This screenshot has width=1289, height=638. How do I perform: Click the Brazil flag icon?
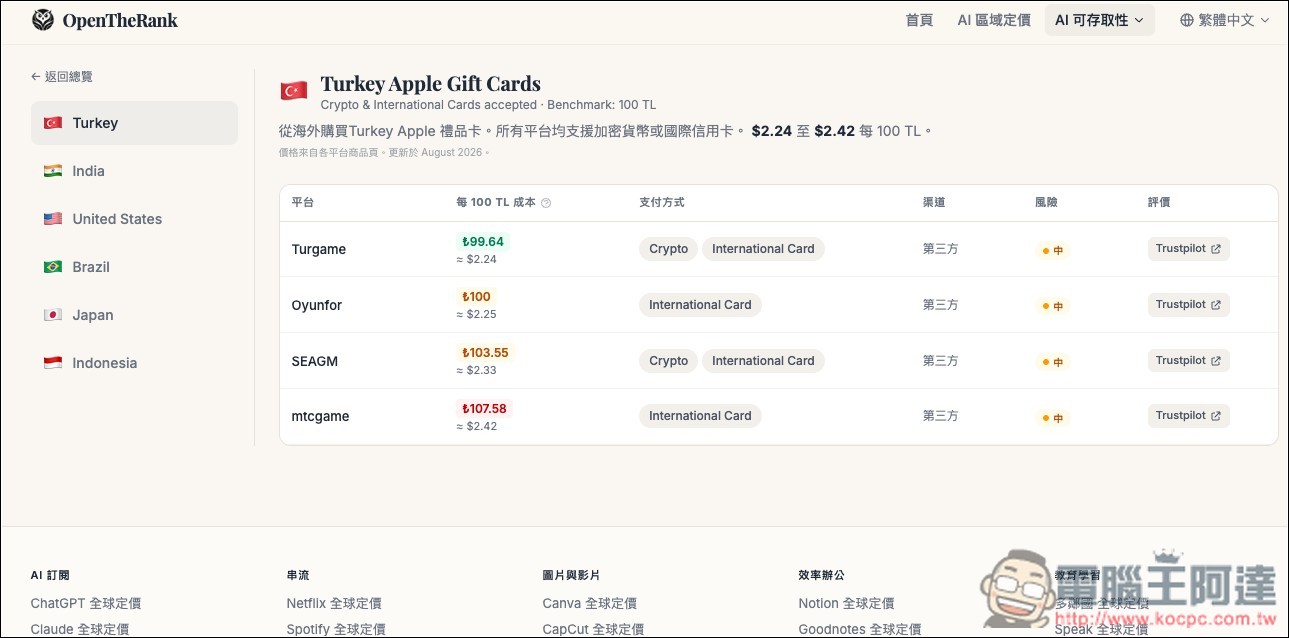pyautogui.click(x=52, y=267)
